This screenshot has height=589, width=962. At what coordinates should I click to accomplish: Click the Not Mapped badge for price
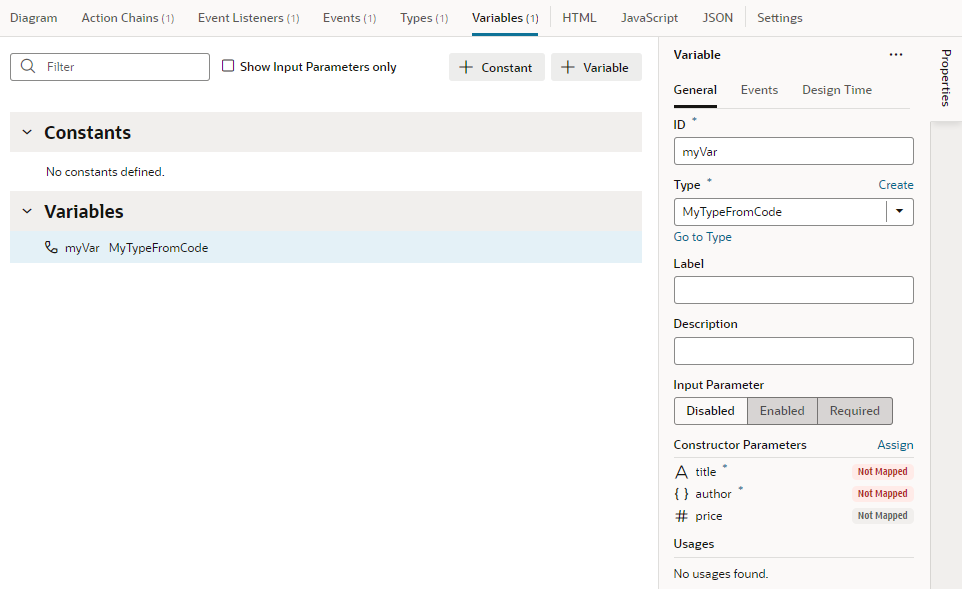pyautogui.click(x=882, y=515)
